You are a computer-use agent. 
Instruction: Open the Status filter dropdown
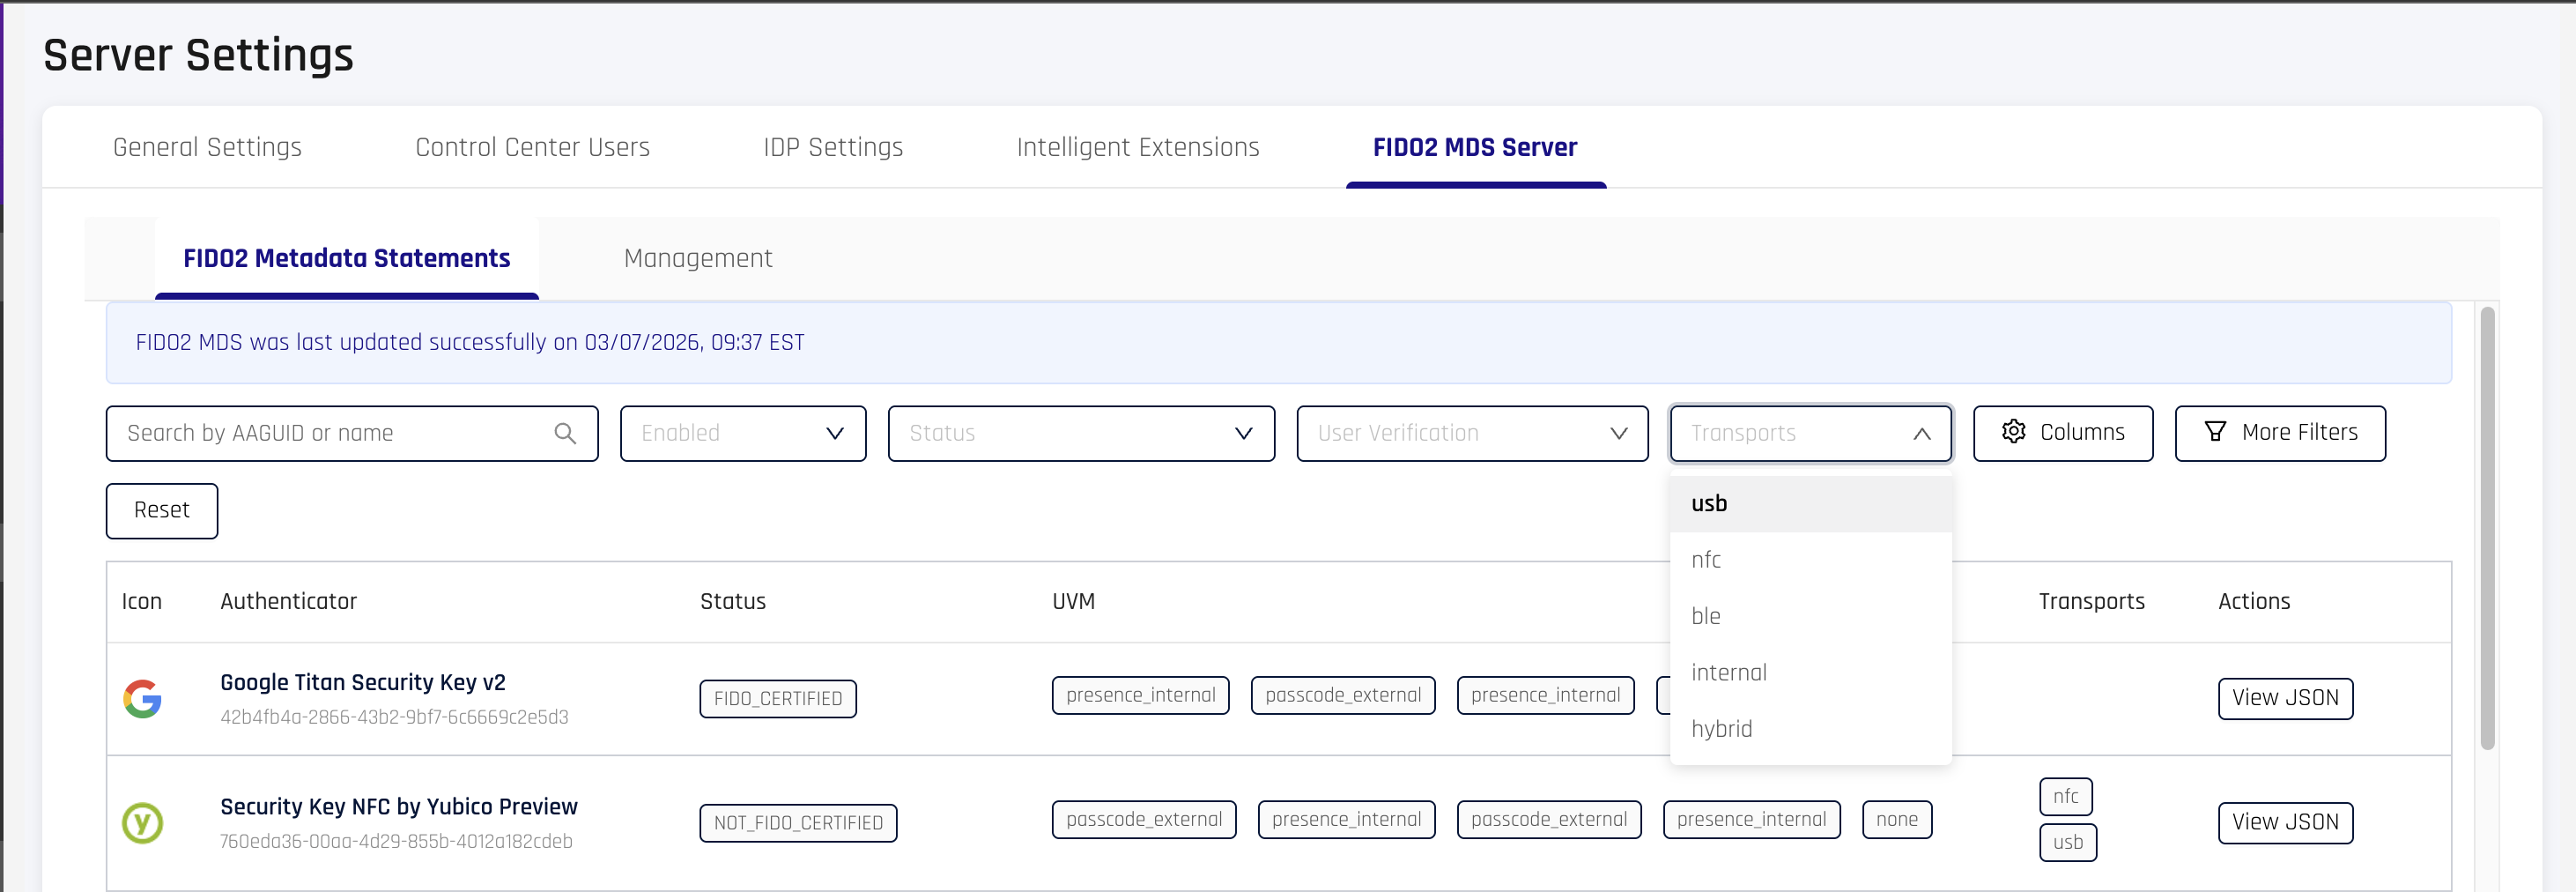click(x=1080, y=433)
